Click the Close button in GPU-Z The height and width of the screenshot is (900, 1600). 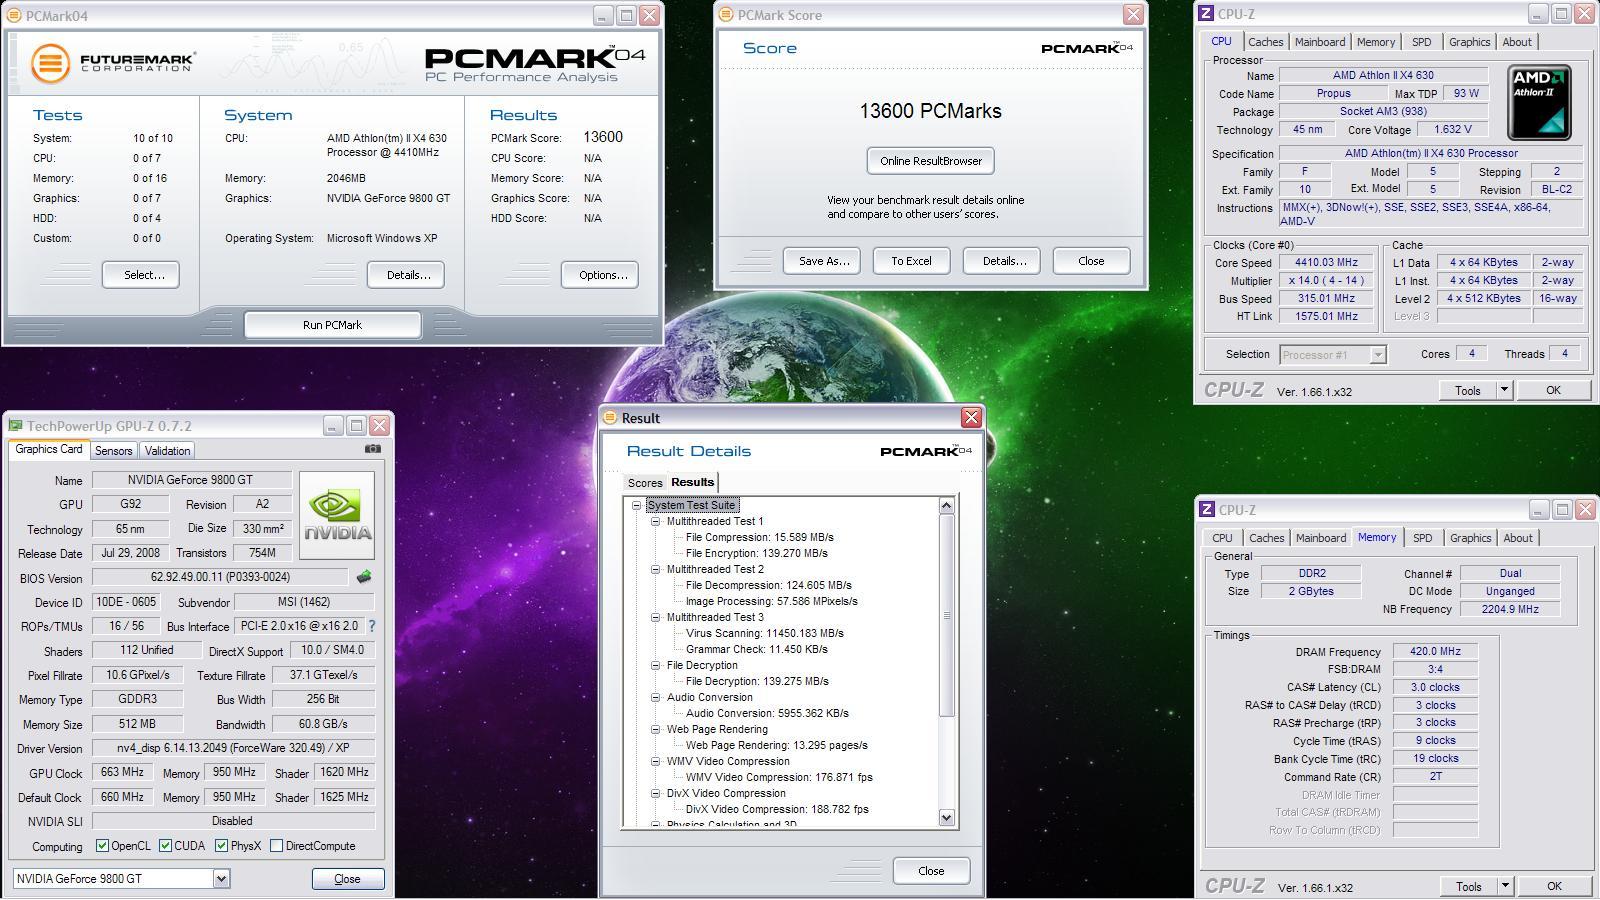tap(348, 879)
